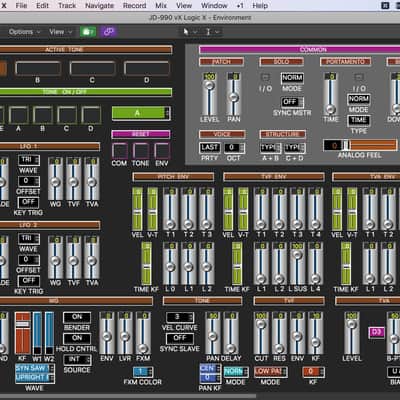Toggle Active Tone C button
Screen dimensions: 400x400
click(92, 68)
